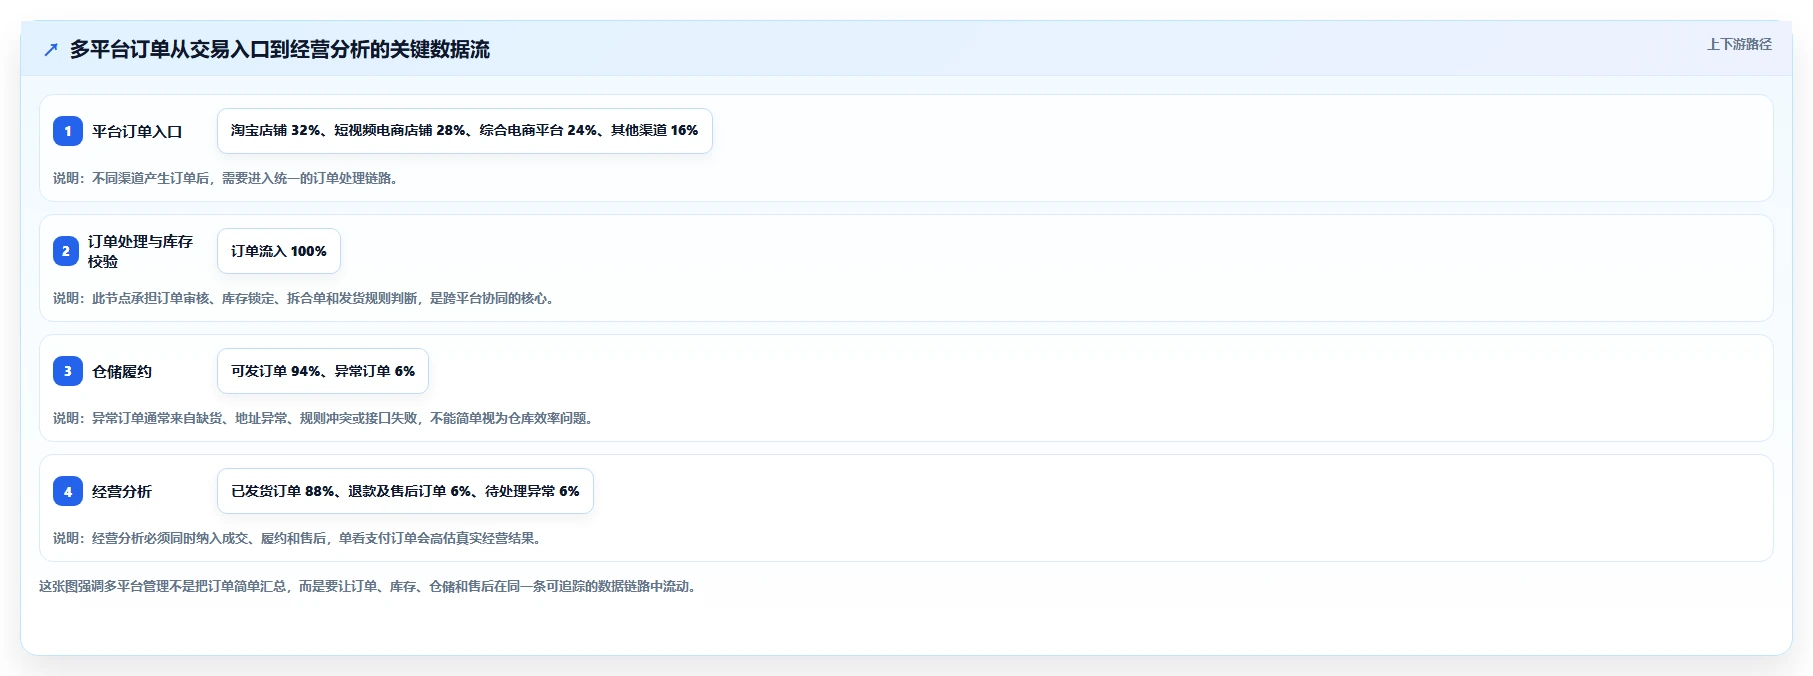Click the step 2 number badge
1813x676 pixels.
pyautogui.click(x=66, y=251)
